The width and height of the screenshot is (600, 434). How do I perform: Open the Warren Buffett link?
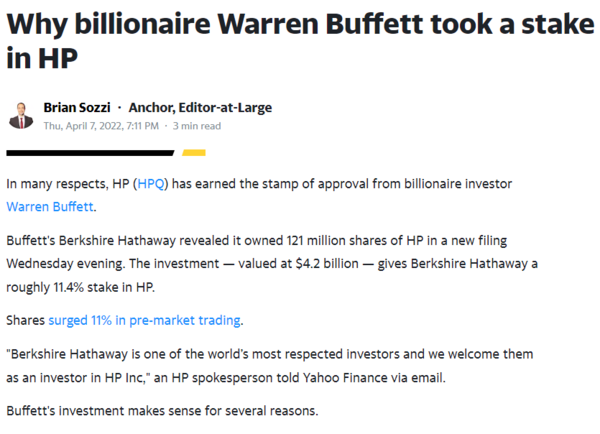50,207
